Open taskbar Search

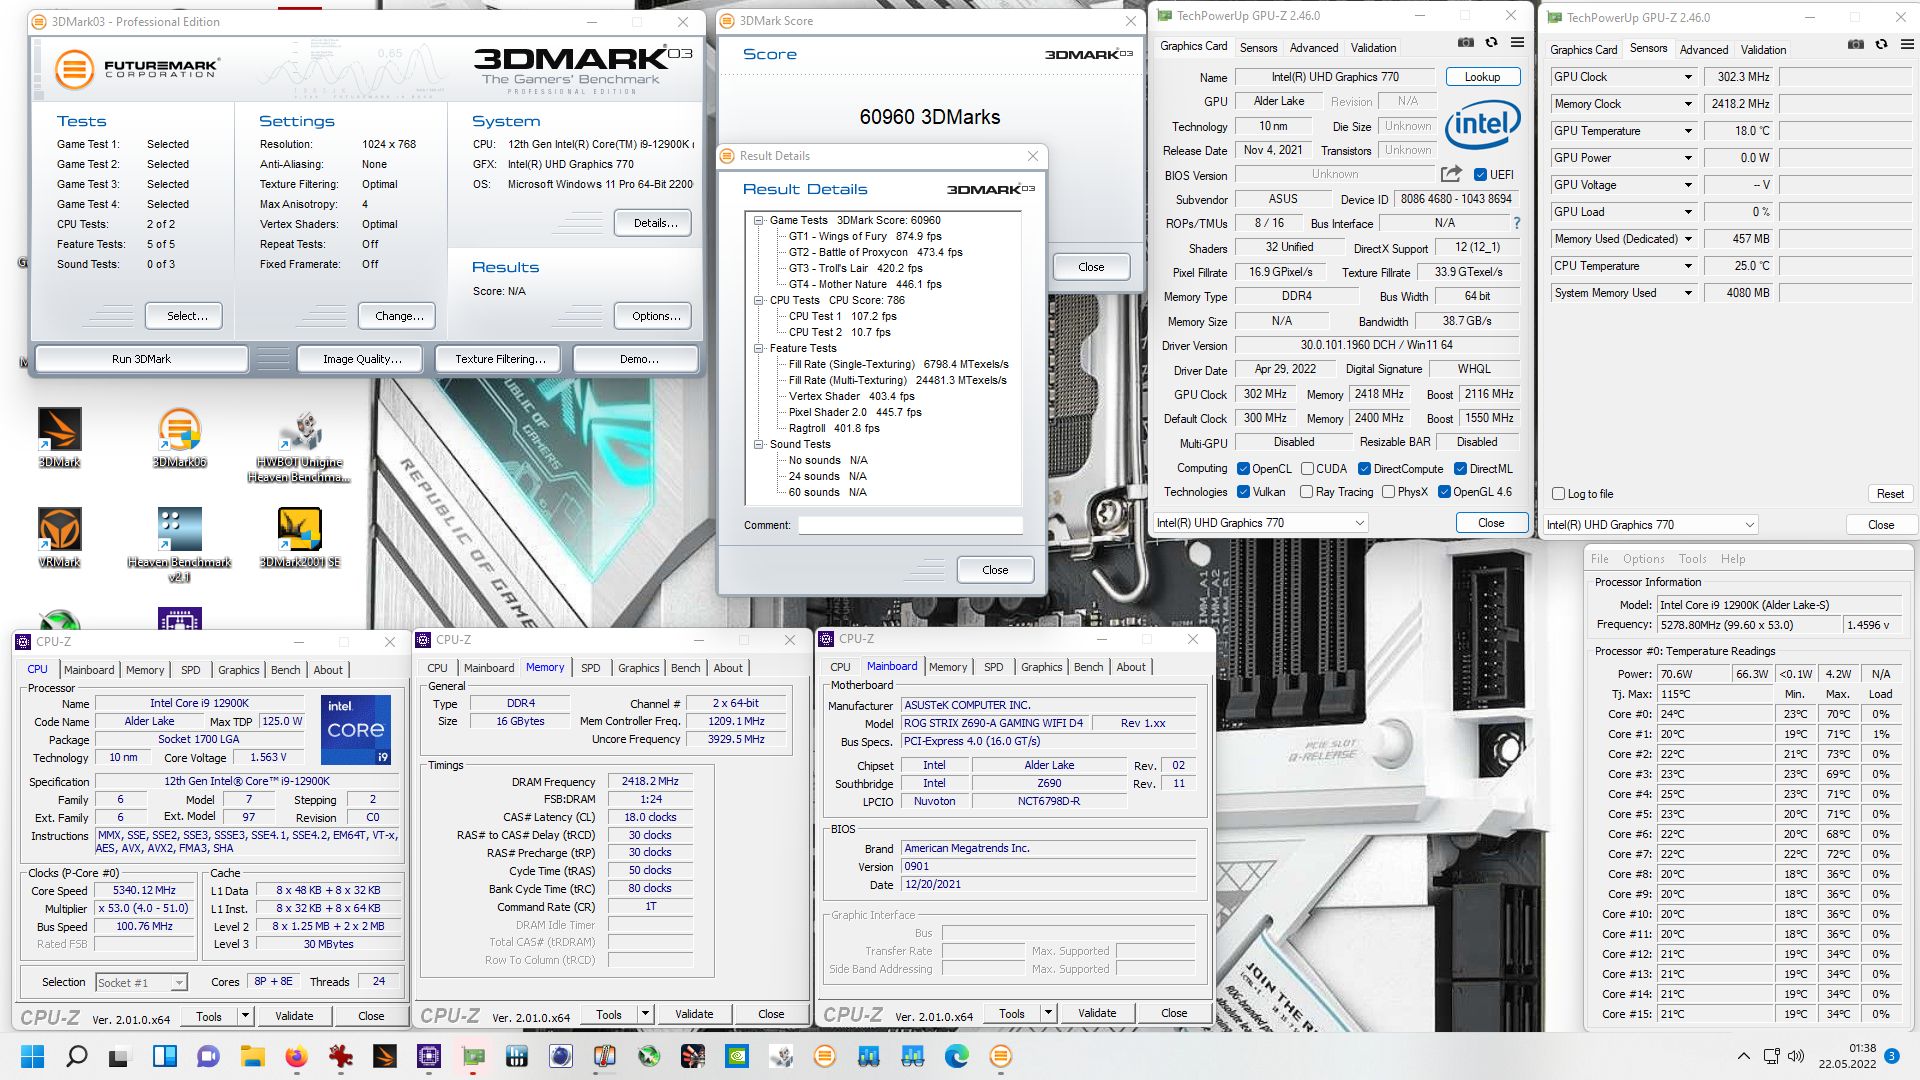(x=76, y=1056)
